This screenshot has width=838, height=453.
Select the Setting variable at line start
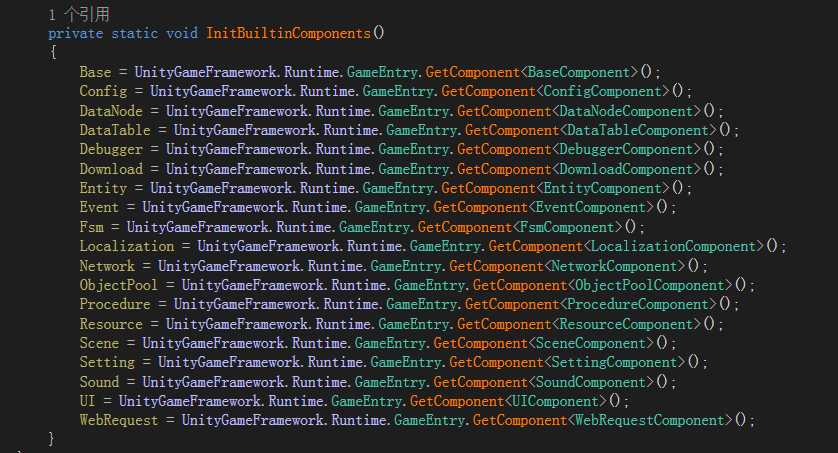(107, 362)
